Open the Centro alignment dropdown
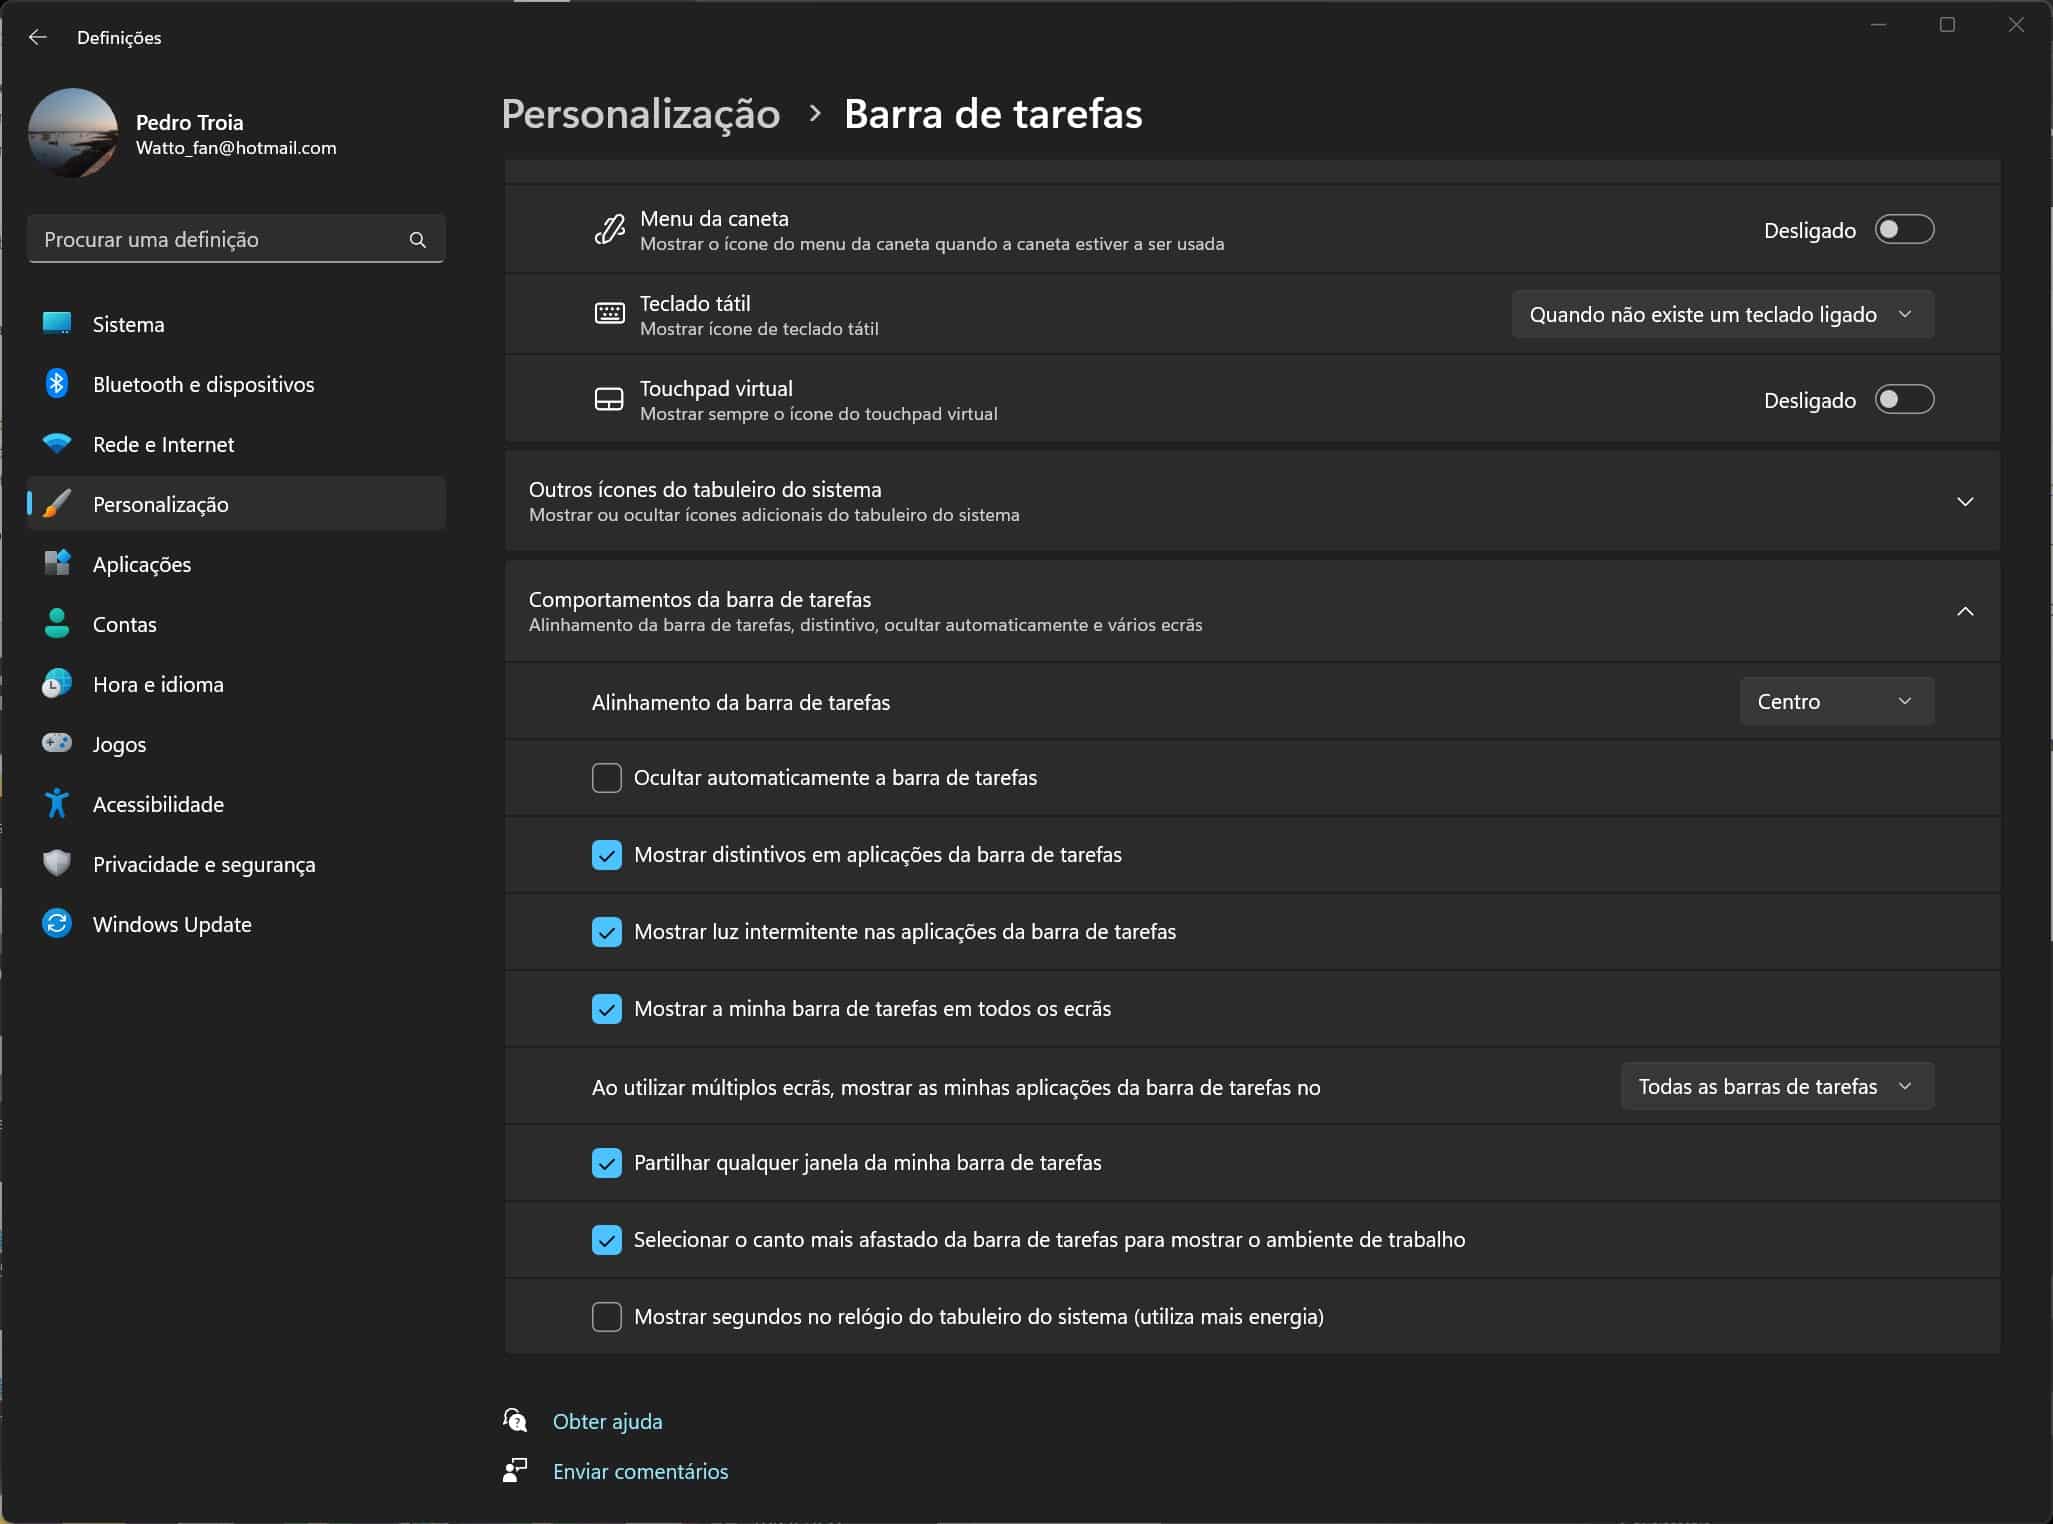The image size is (2053, 1524). 1836,701
